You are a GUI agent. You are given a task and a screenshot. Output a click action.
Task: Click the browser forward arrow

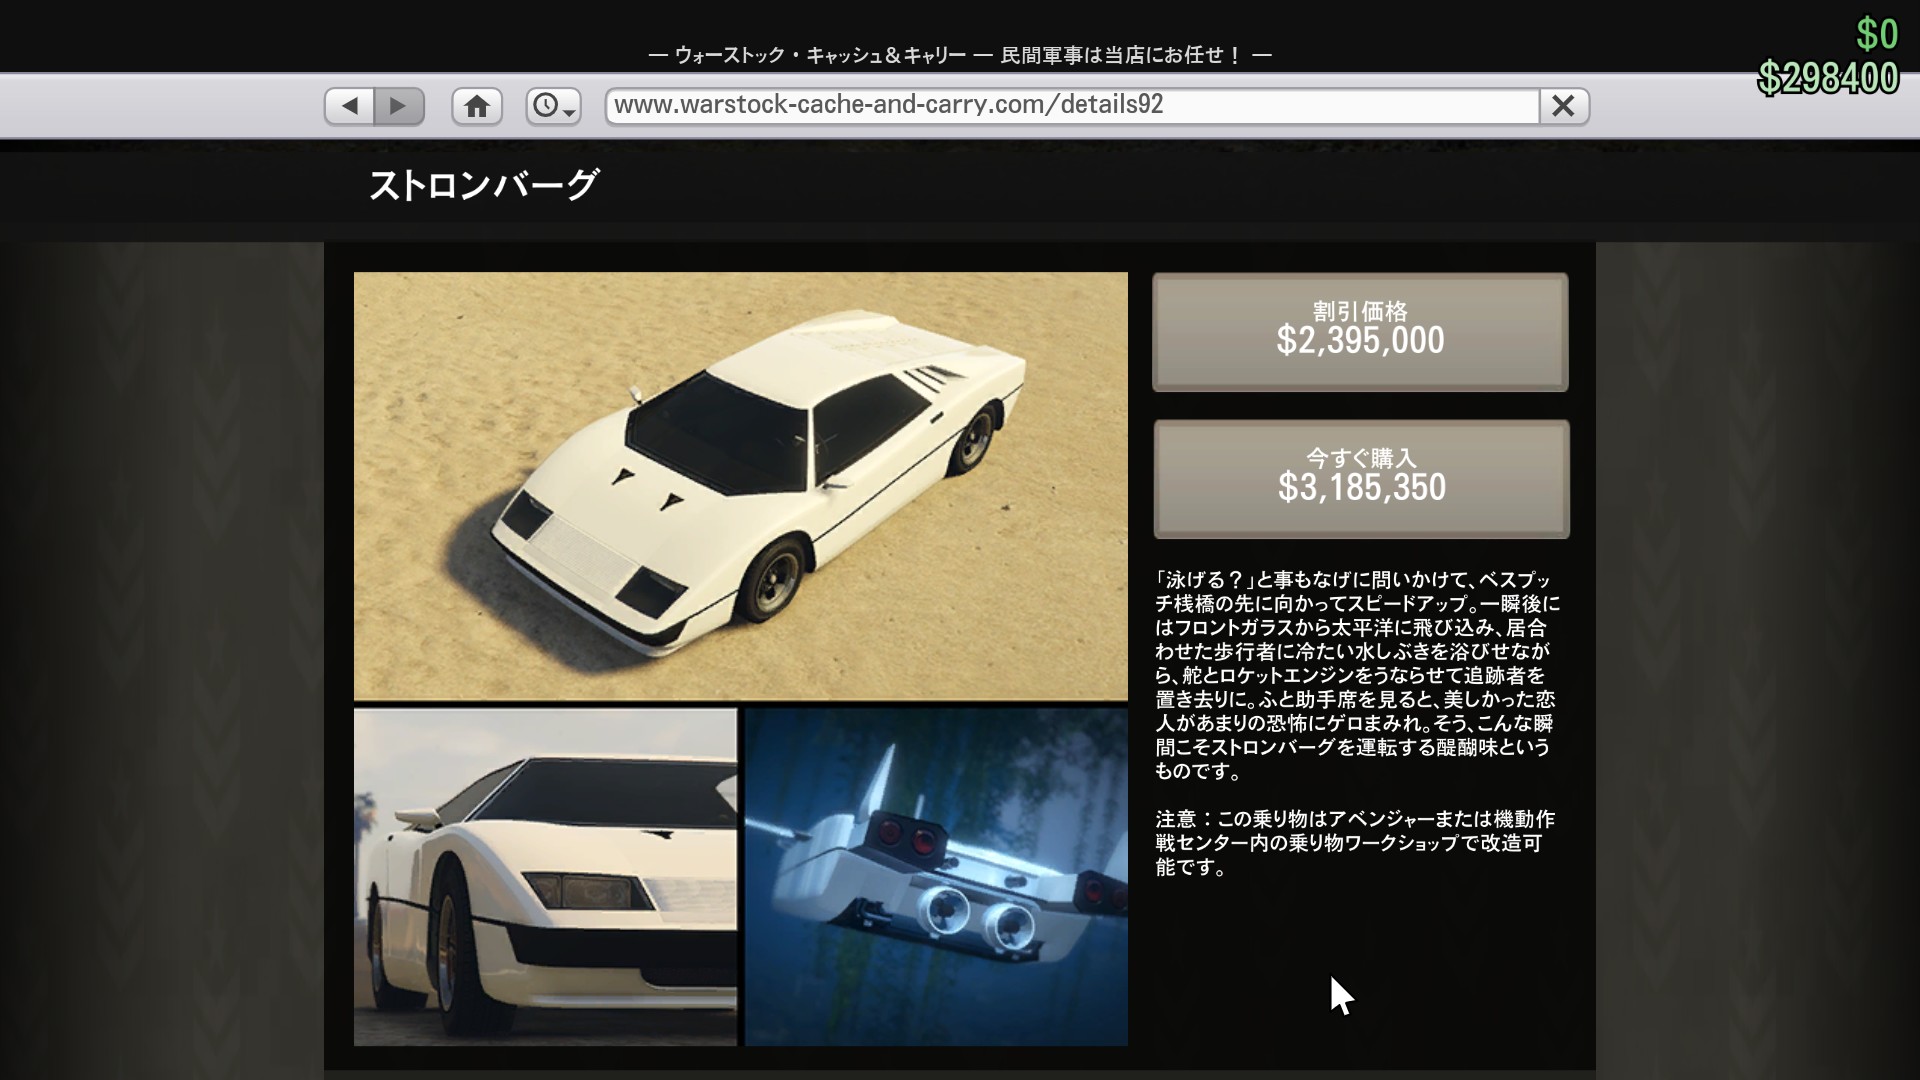pos(399,106)
